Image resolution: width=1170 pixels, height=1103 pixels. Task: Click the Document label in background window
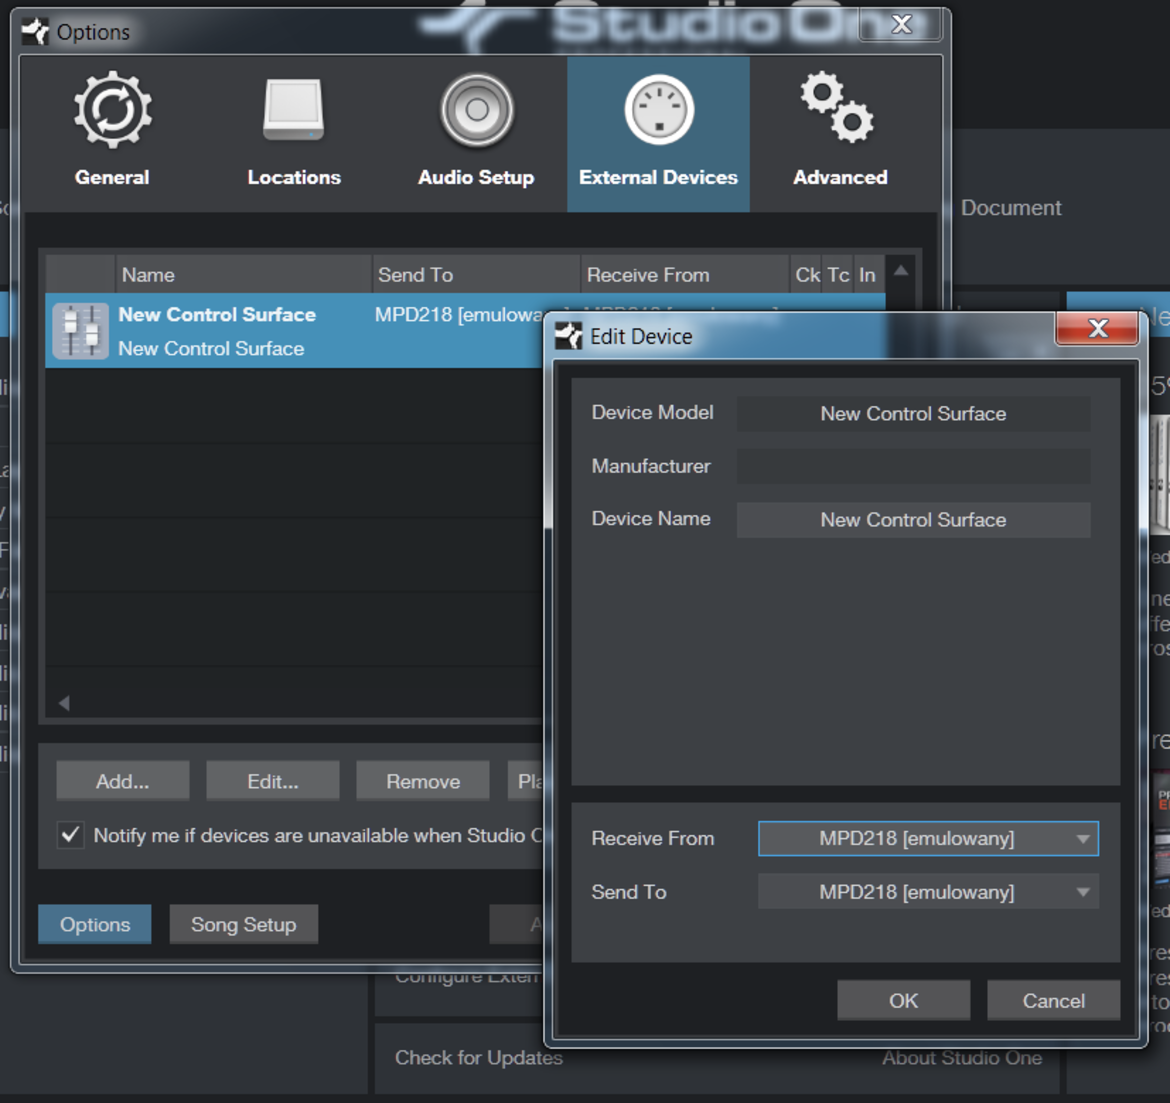pos(1010,207)
